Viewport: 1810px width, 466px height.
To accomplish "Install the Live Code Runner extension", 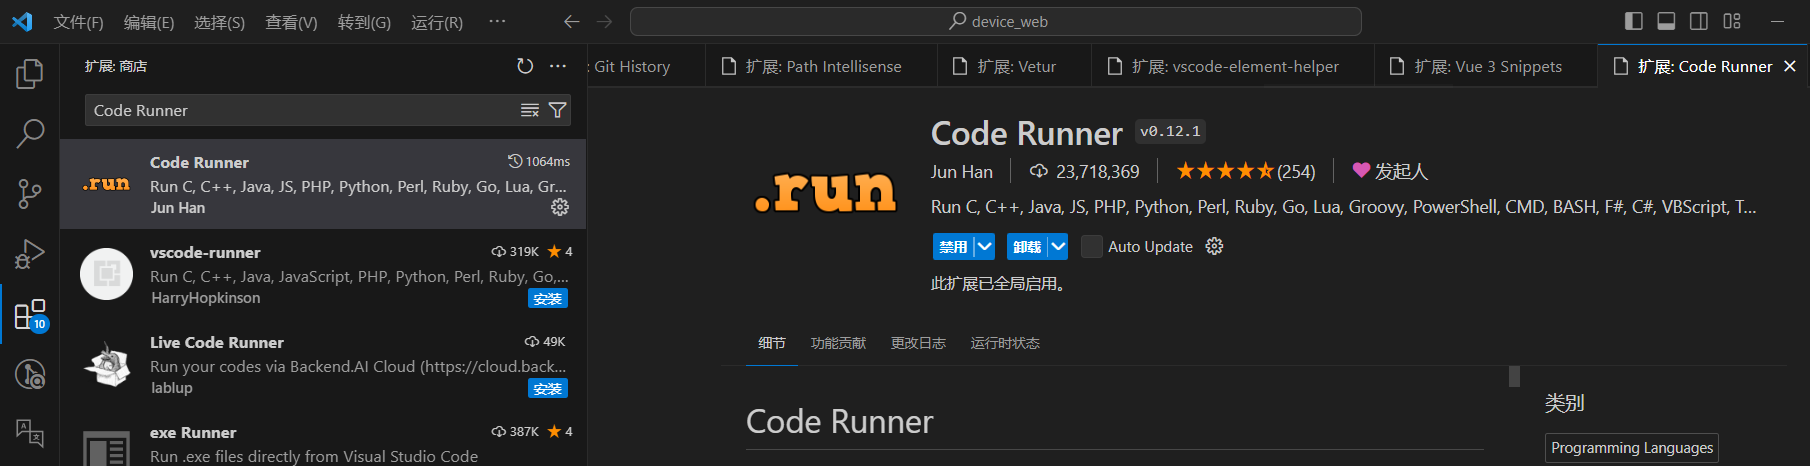I will pyautogui.click(x=548, y=388).
